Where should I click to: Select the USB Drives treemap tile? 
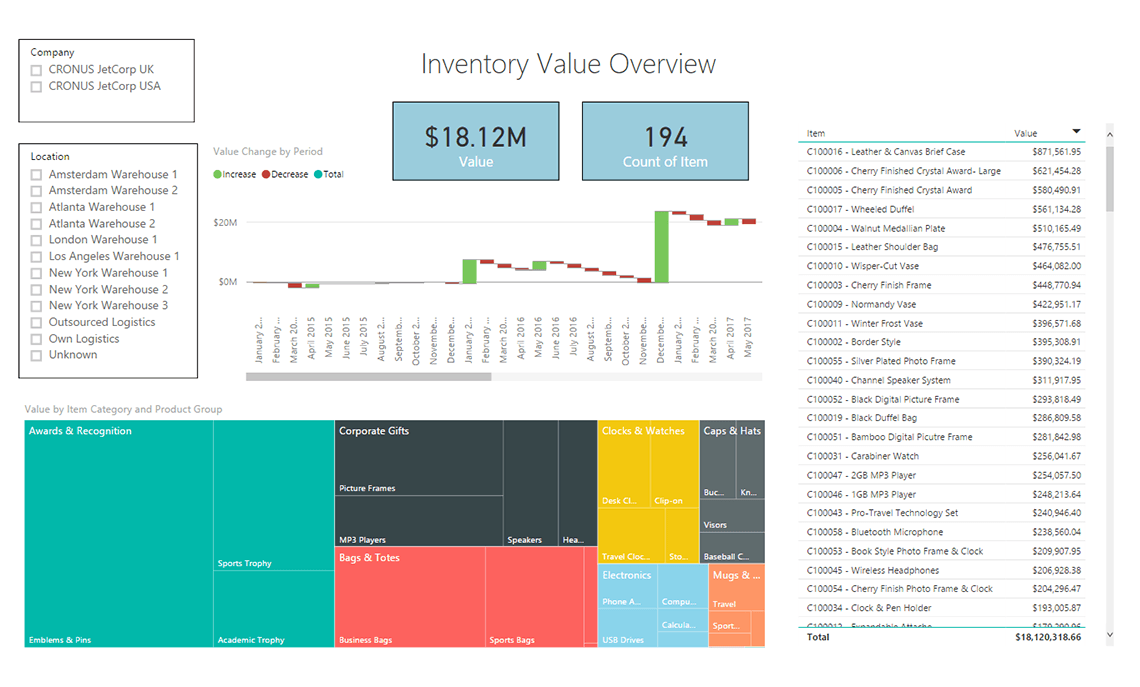click(x=627, y=628)
